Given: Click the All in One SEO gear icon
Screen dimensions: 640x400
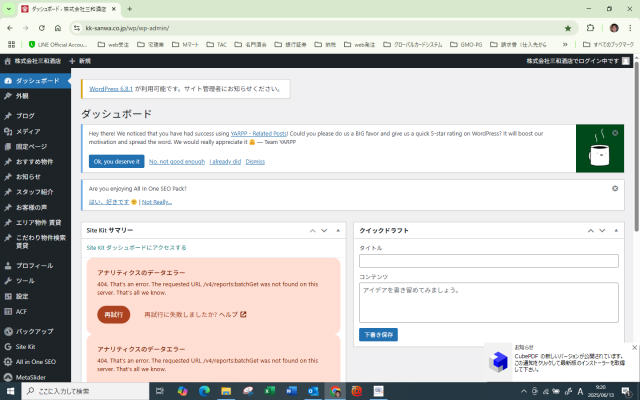Looking at the screenshot, I should pos(8,362).
